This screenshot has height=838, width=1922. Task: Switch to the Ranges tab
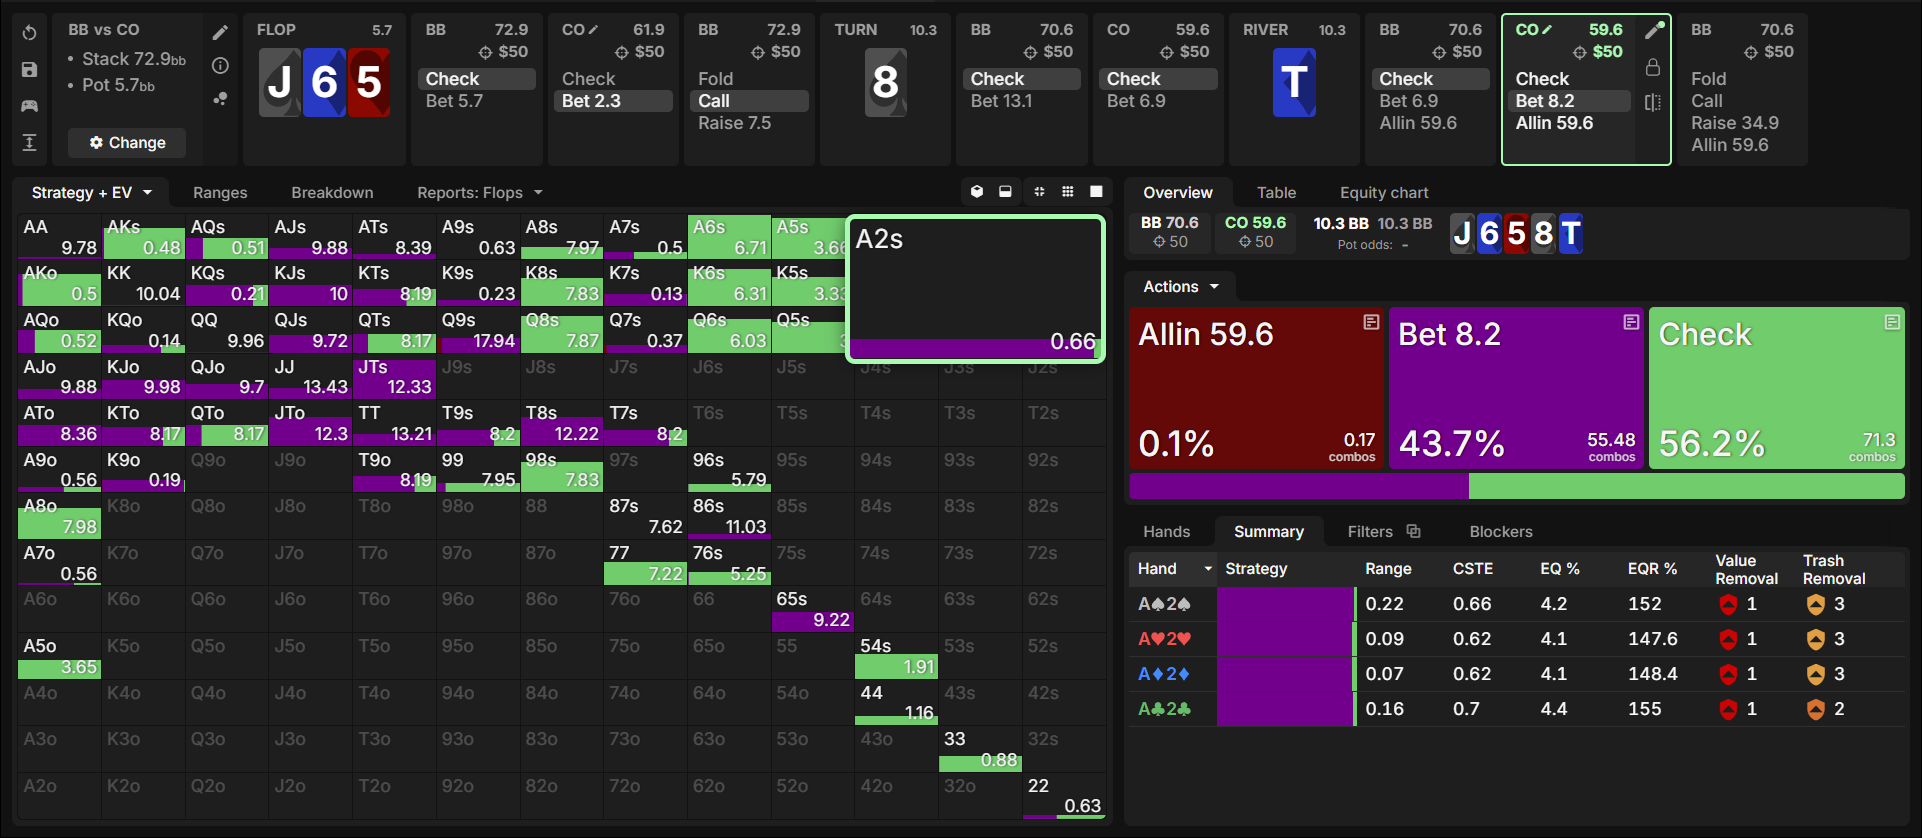pos(220,192)
